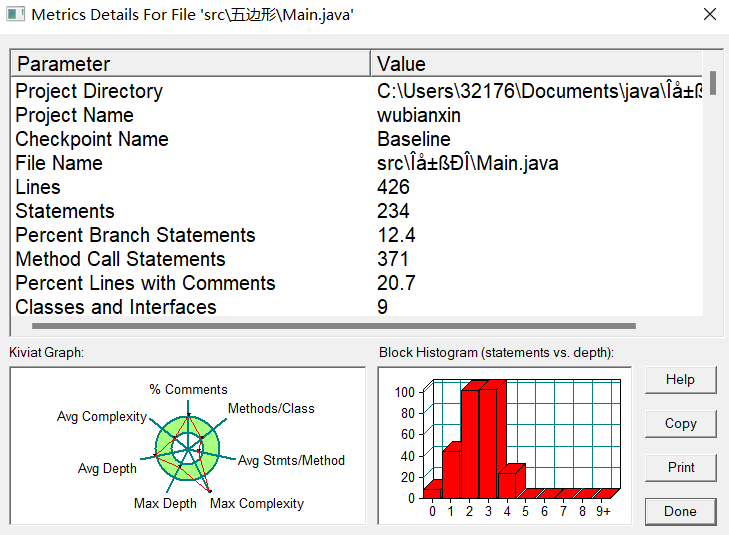Click the Methods/Class axis label
This screenshot has height=535, width=729.
pos(271,409)
